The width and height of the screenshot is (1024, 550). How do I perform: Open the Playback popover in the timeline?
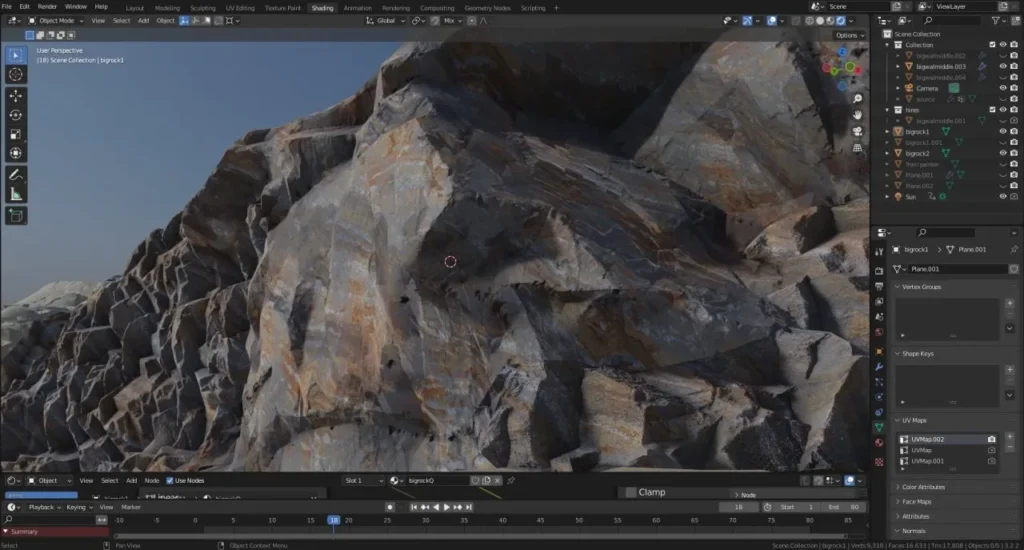click(x=42, y=507)
